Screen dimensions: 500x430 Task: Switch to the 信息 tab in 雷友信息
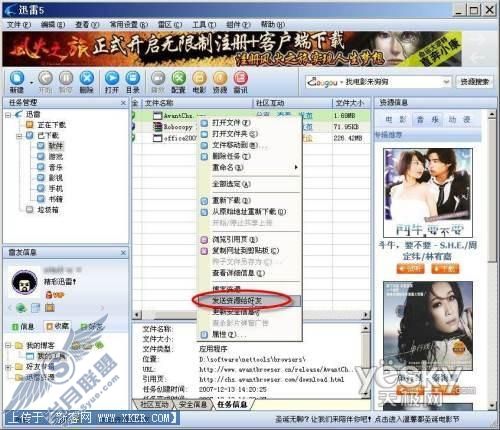click(23, 327)
